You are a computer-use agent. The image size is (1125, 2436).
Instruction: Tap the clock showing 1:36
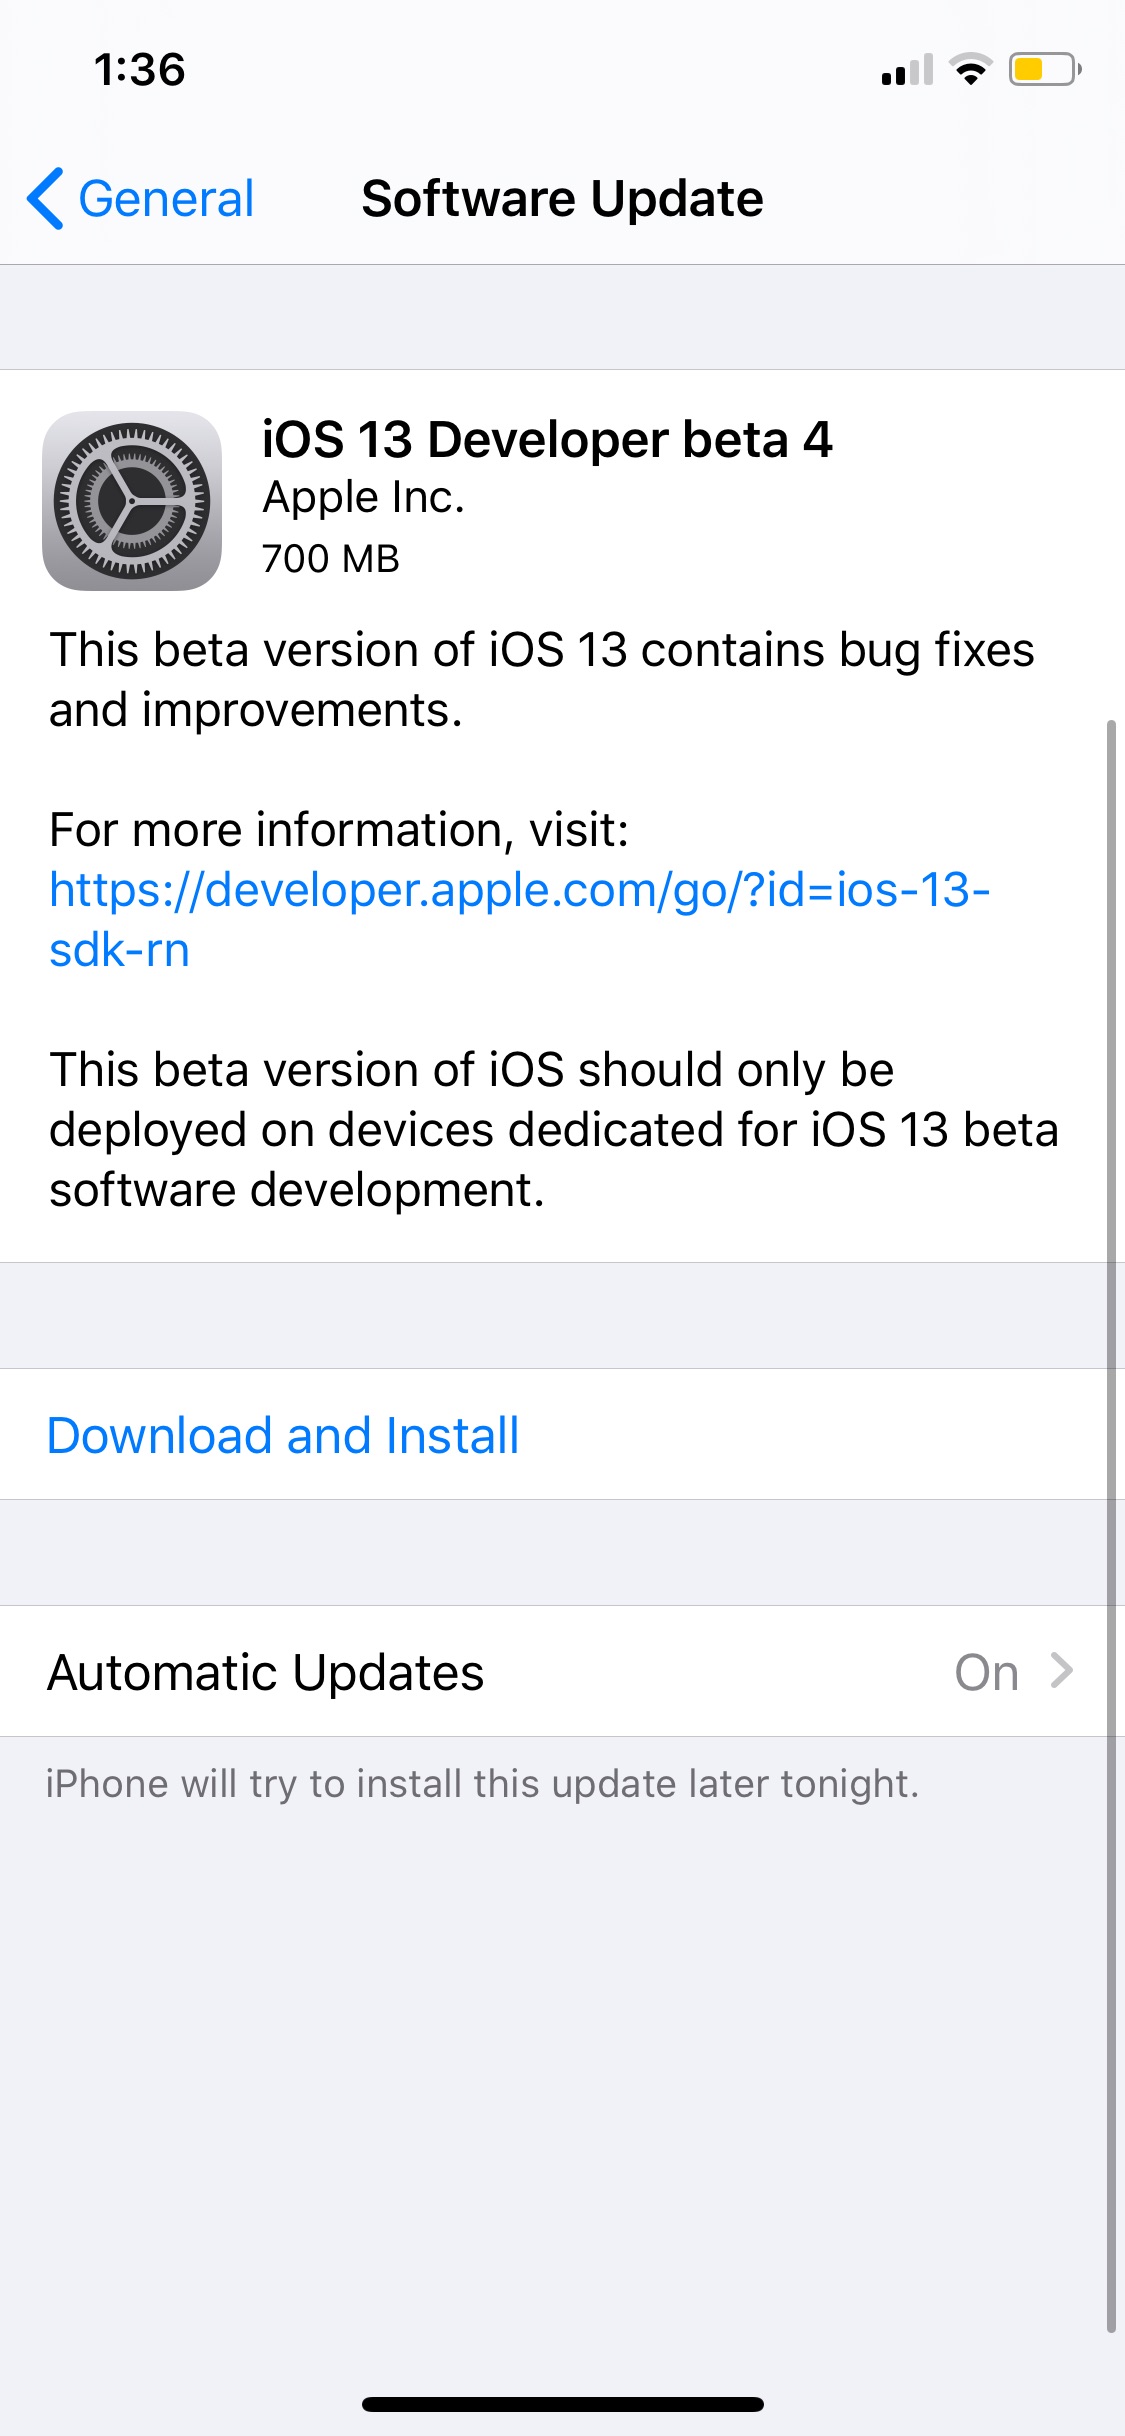(x=138, y=68)
